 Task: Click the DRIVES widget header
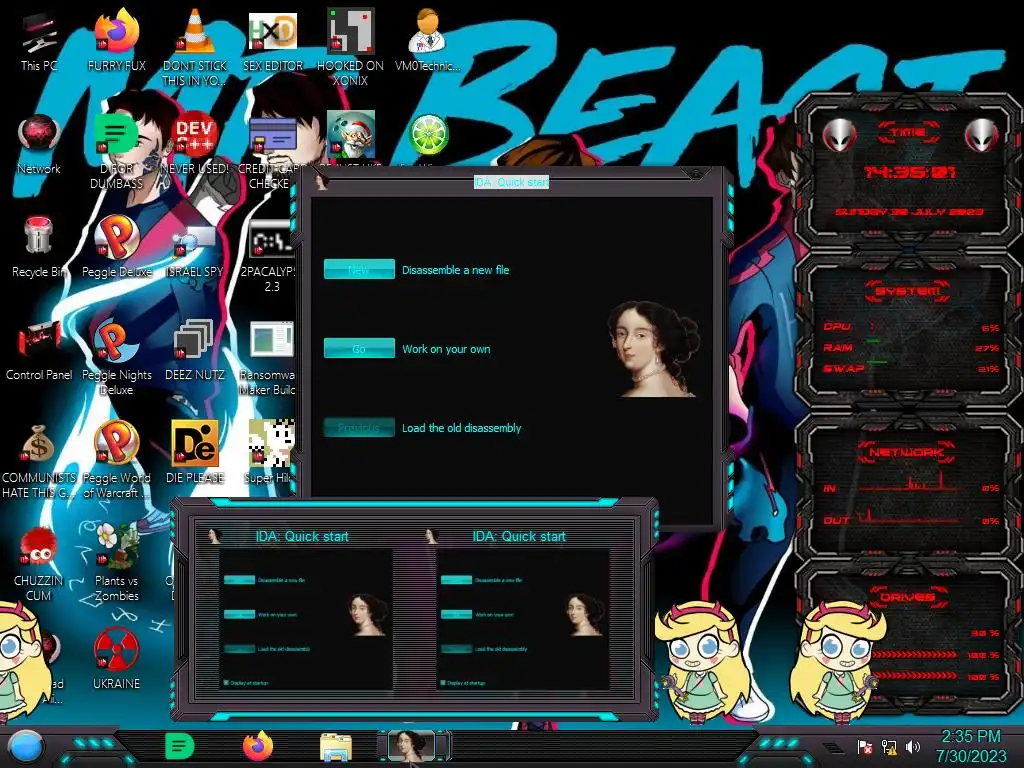pos(907,597)
